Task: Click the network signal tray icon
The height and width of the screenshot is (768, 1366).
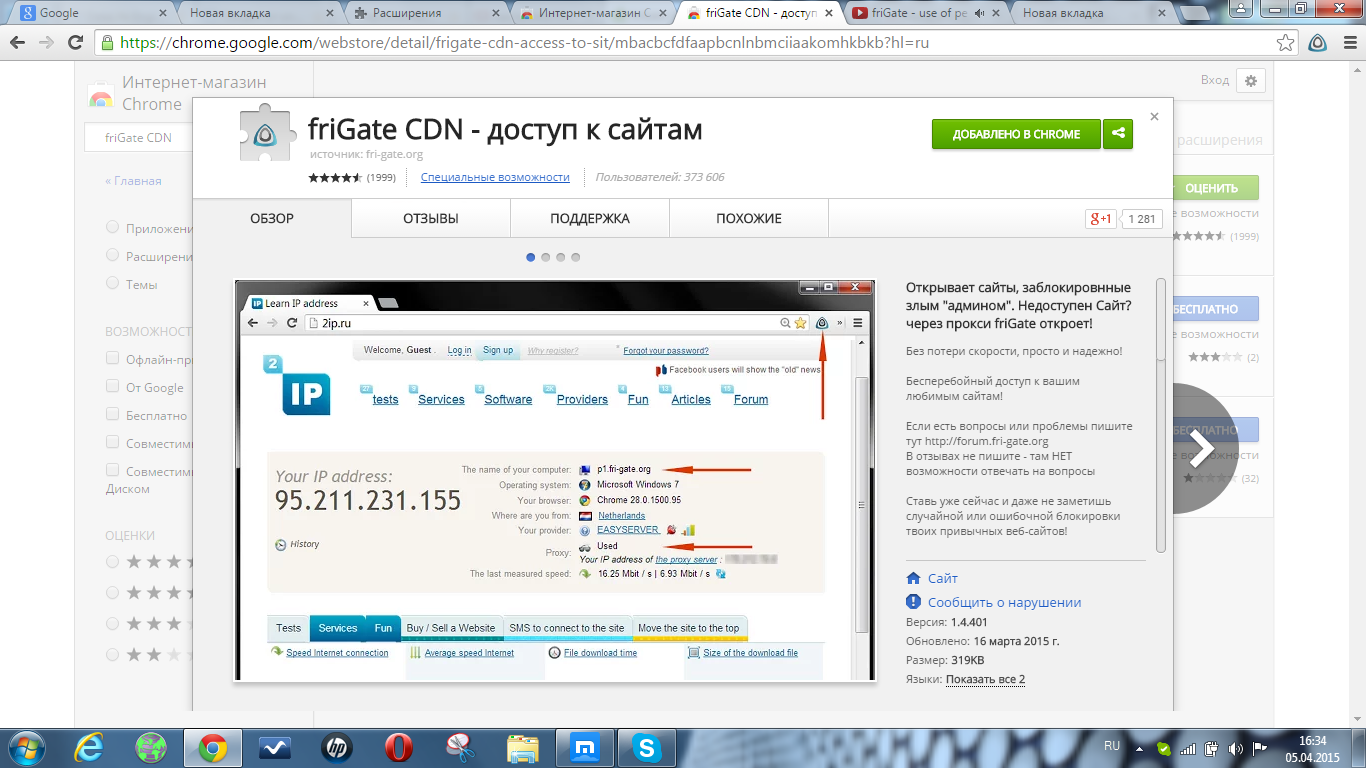Action: click(1188, 747)
